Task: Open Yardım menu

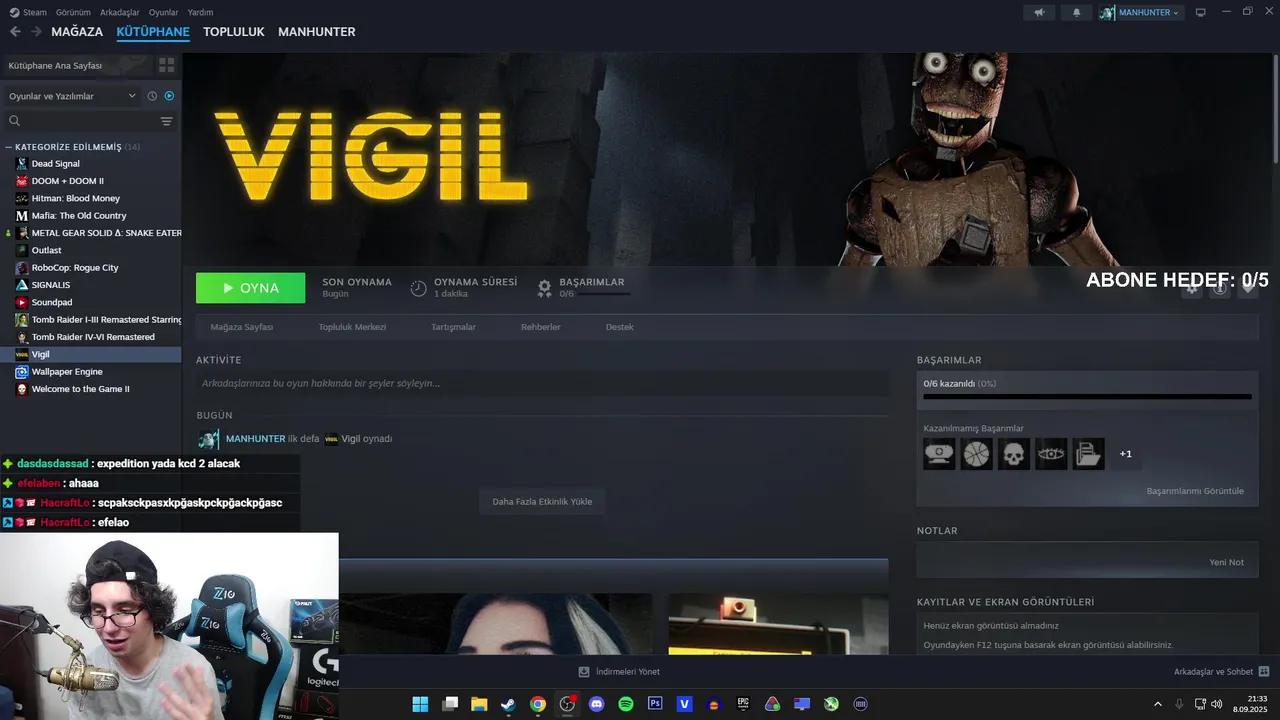Action: [x=200, y=12]
